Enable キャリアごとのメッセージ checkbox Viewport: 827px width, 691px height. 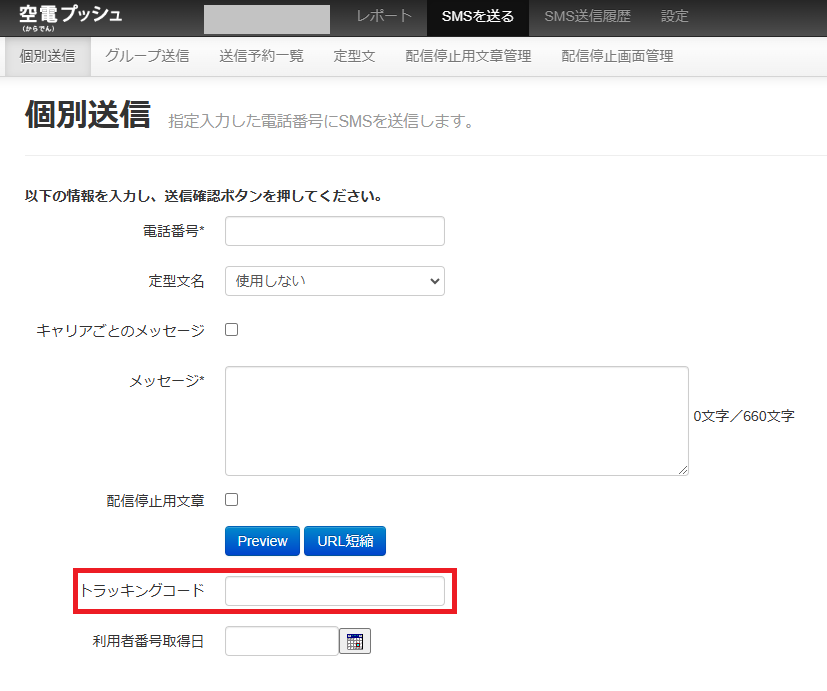[232, 330]
